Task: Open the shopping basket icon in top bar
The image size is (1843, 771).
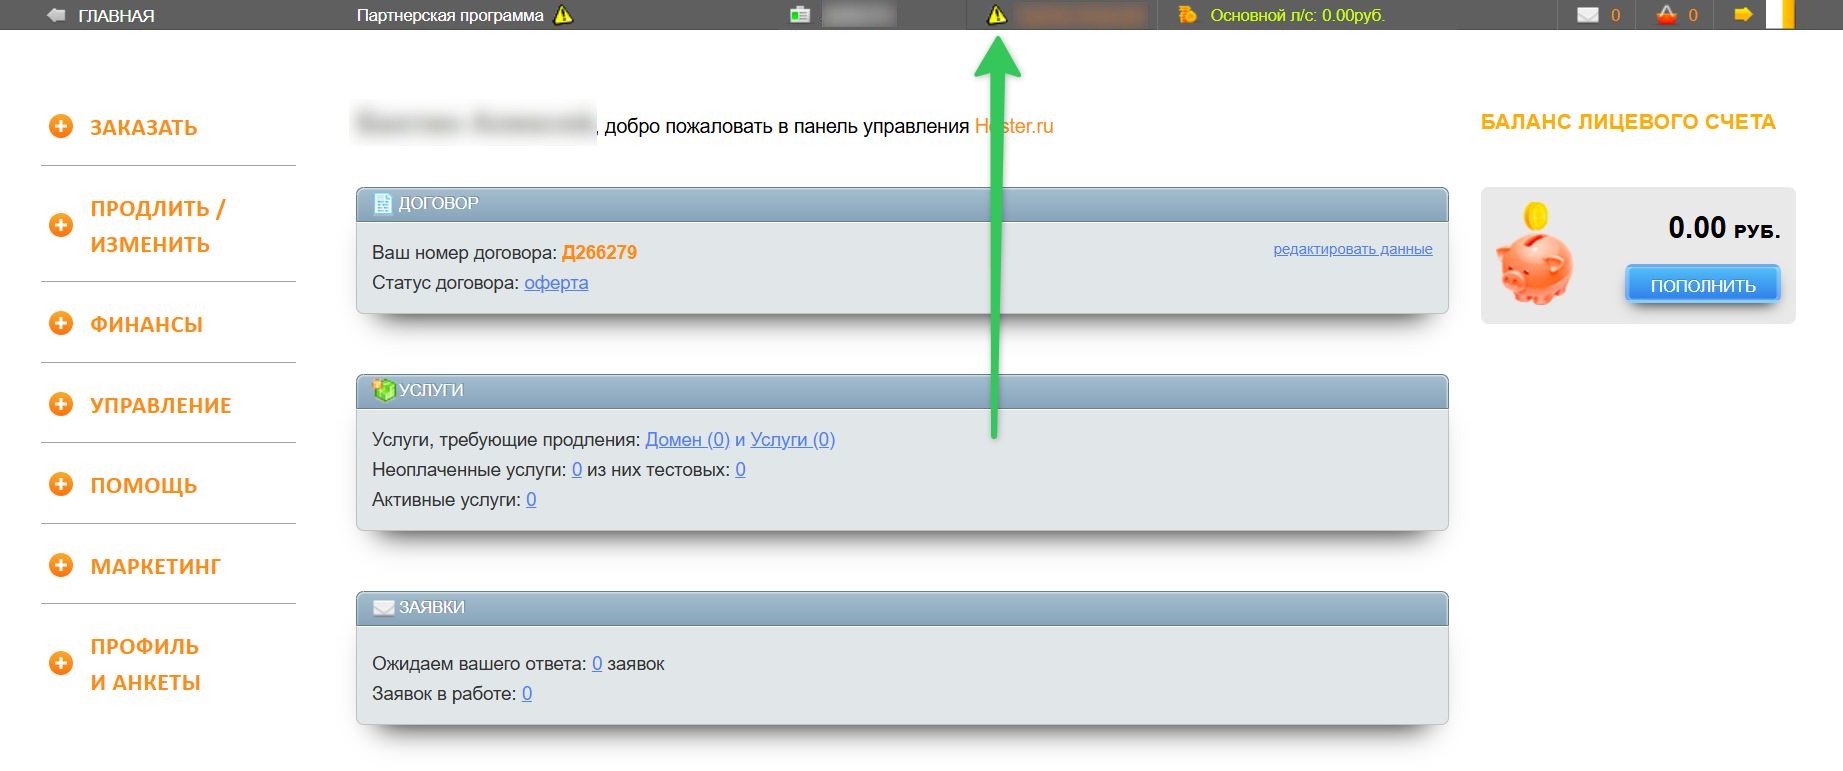Action: [1666, 15]
